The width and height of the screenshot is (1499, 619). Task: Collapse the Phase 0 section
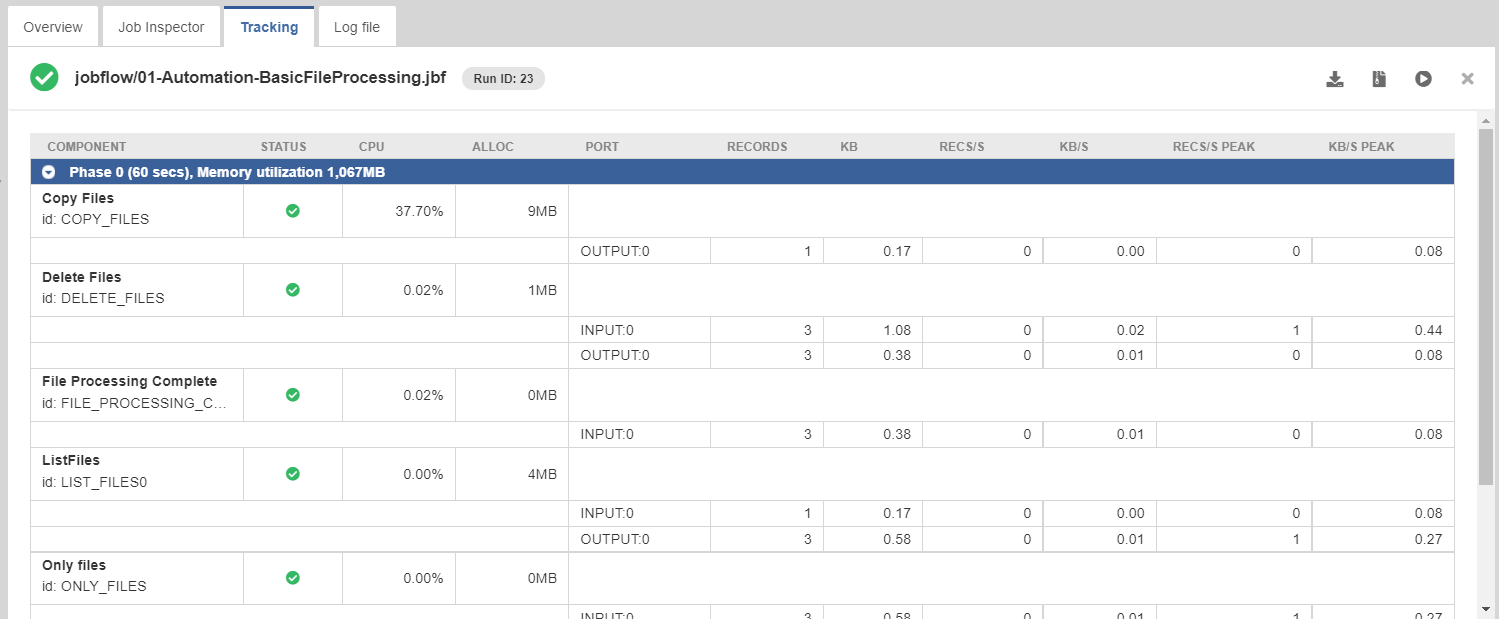(x=48, y=172)
